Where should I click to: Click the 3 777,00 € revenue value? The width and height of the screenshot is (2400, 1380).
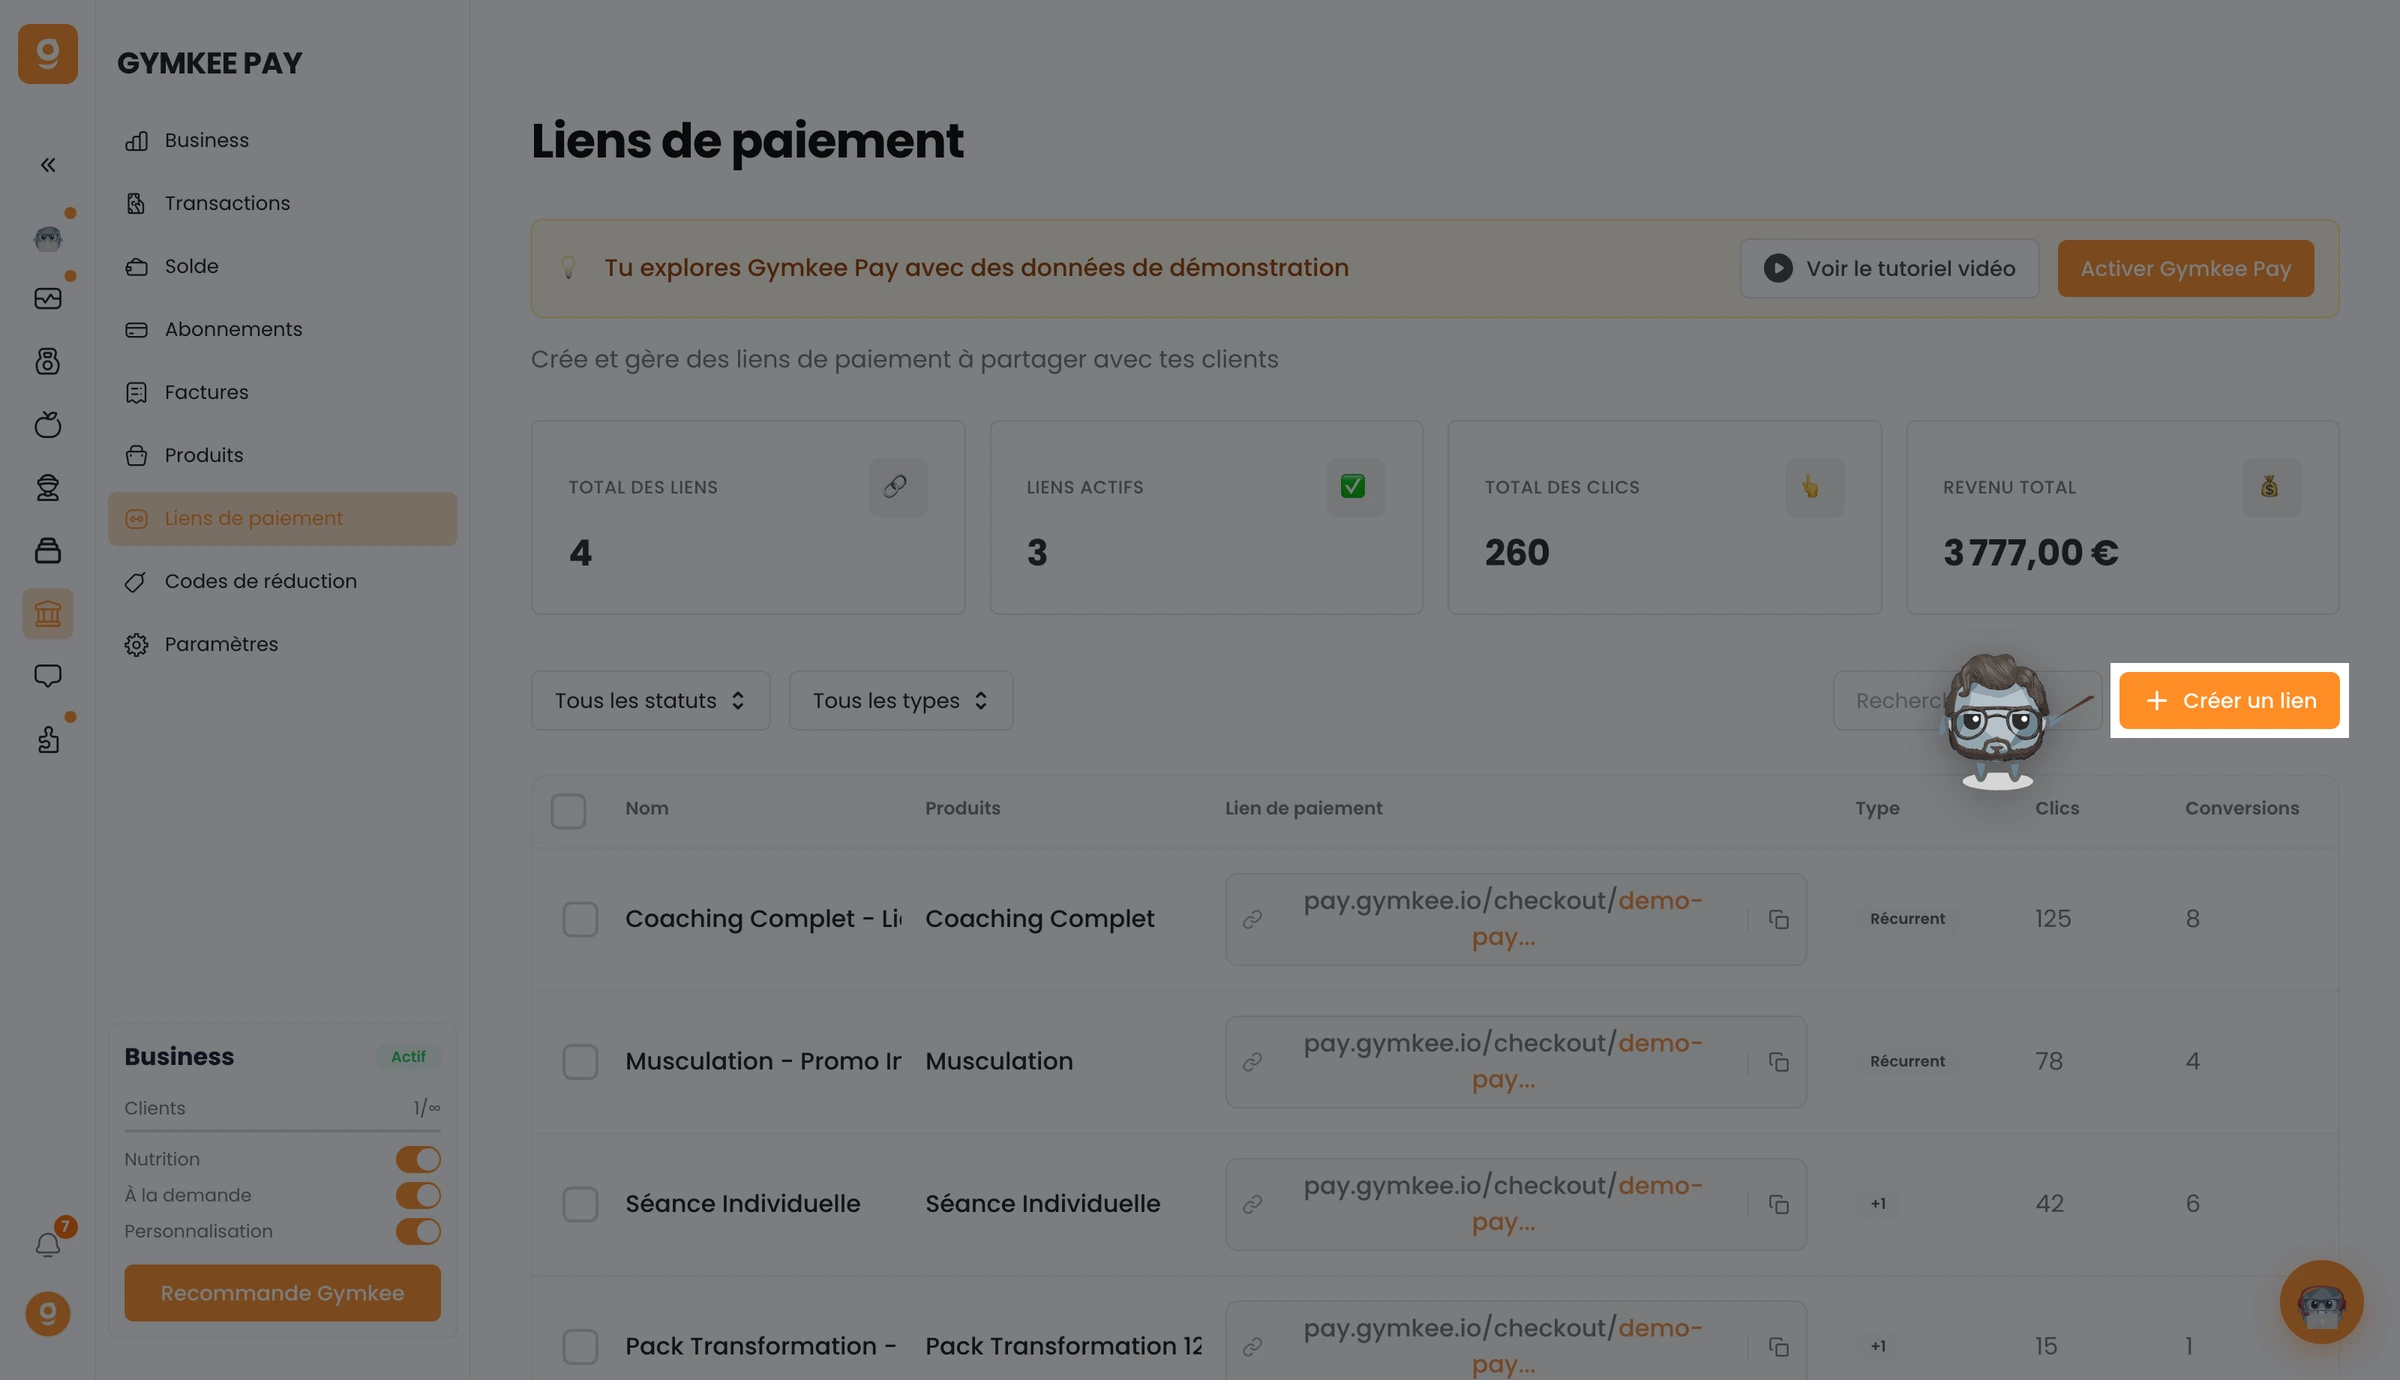click(x=2030, y=553)
